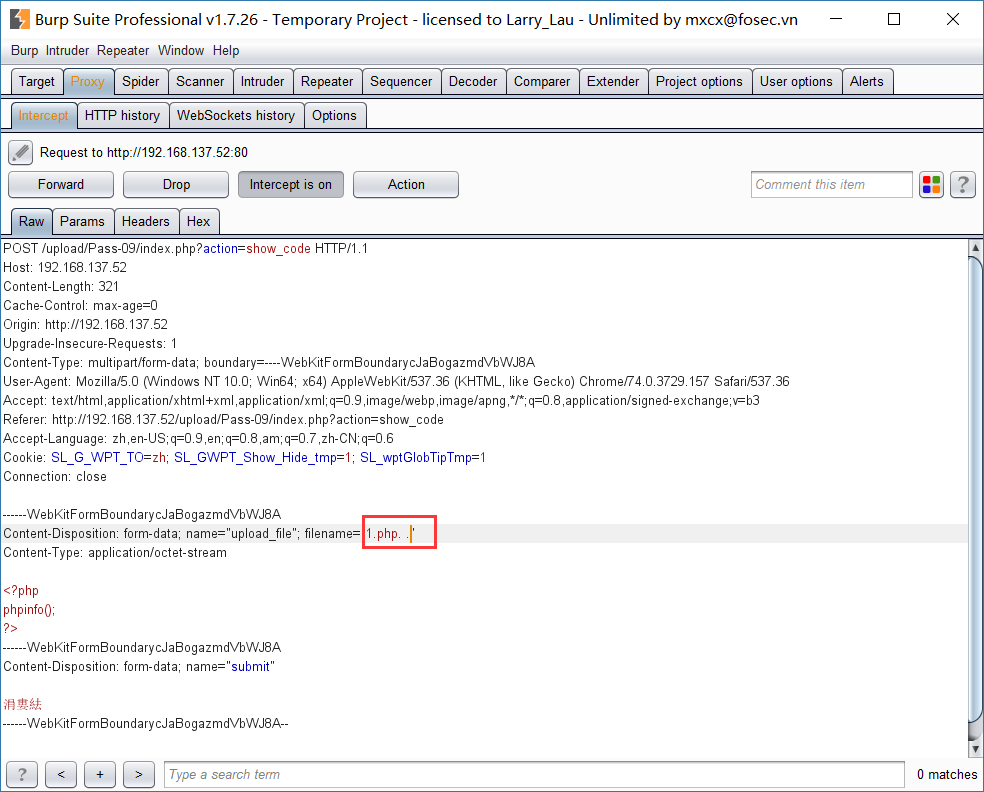Click the Cookie header line
The width and height of the screenshot is (984, 792).
coord(244,458)
